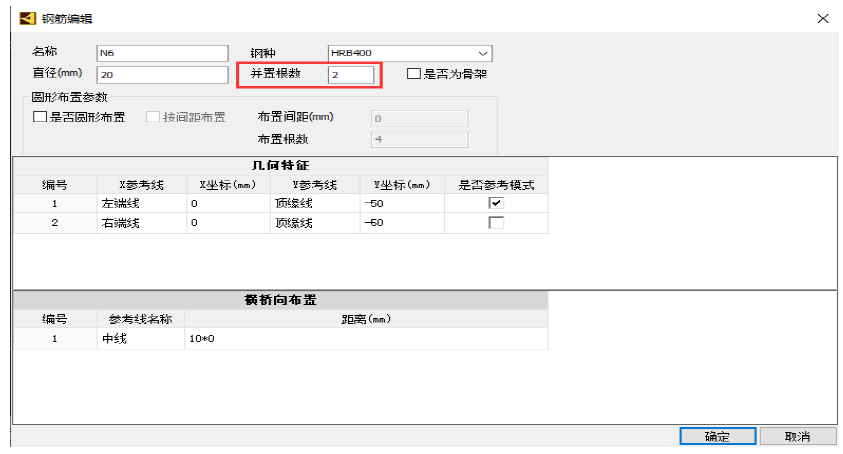Viewport: 843px width, 454px height.
Task: Click the 几何特征 table title
Action: (x=281, y=166)
